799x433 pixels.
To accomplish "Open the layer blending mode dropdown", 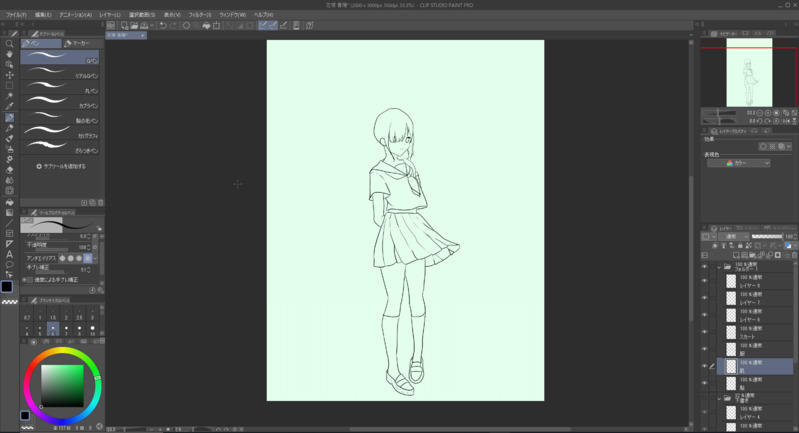I will (732, 236).
